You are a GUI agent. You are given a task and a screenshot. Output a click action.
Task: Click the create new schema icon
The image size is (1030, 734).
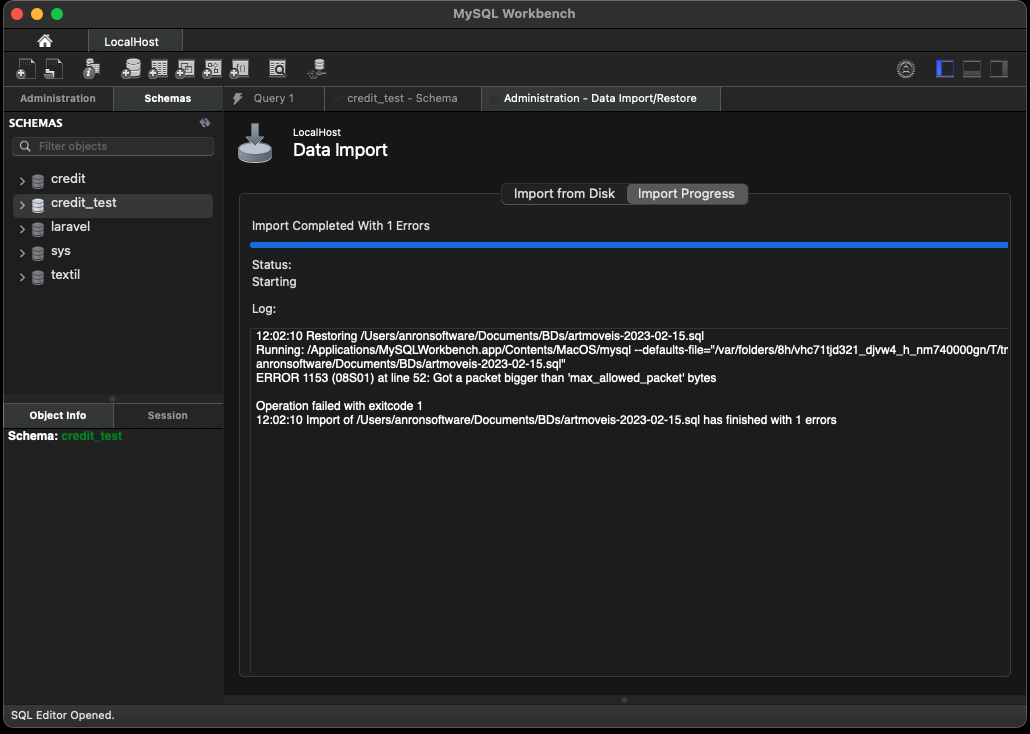[x=131, y=69]
